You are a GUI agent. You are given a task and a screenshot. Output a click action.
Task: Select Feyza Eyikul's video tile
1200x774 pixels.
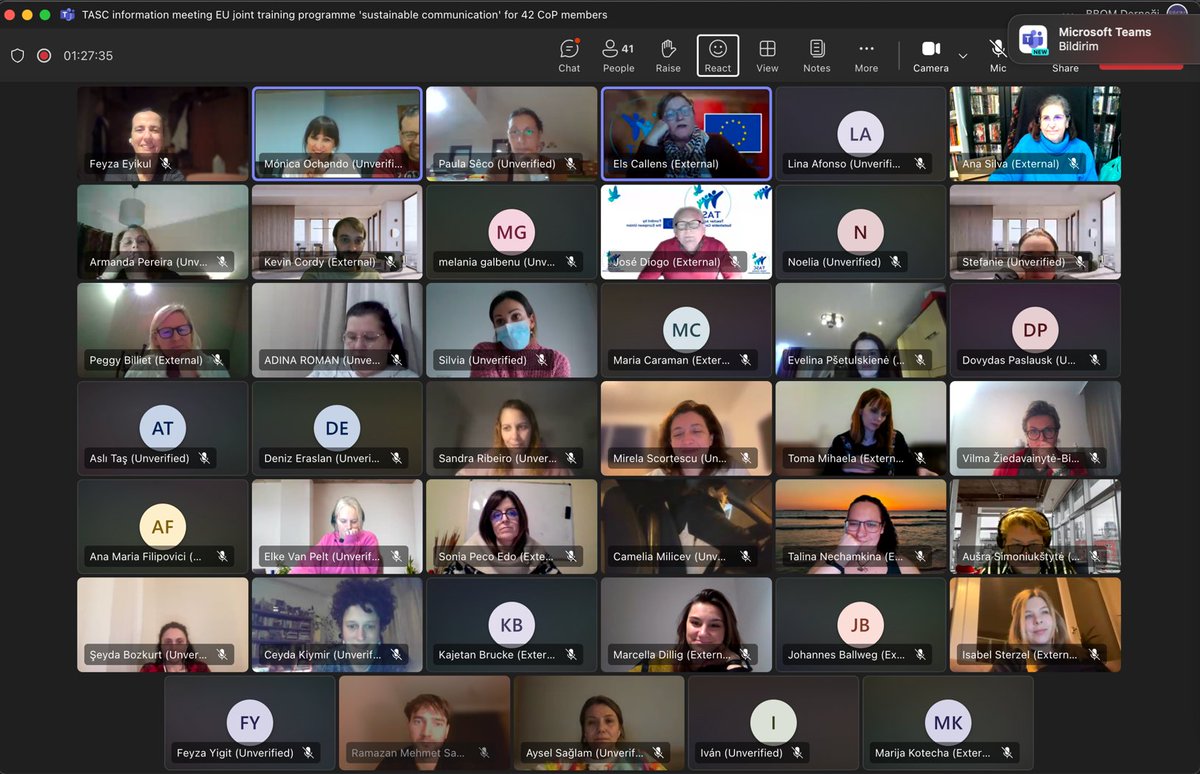[163, 133]
